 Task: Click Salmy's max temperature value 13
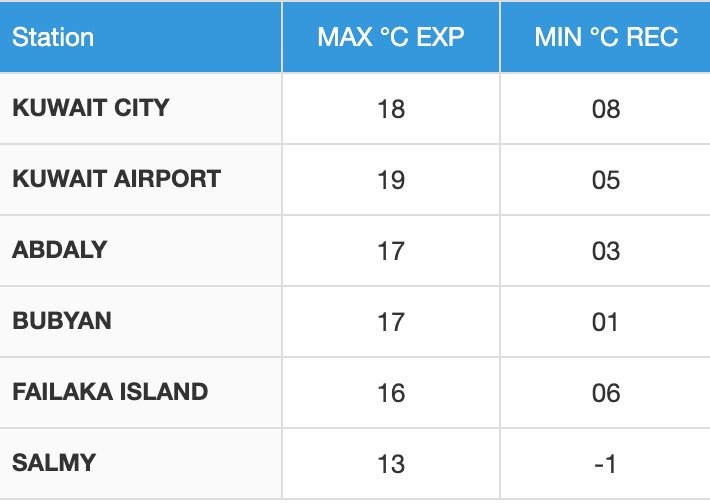click(391, 464)
